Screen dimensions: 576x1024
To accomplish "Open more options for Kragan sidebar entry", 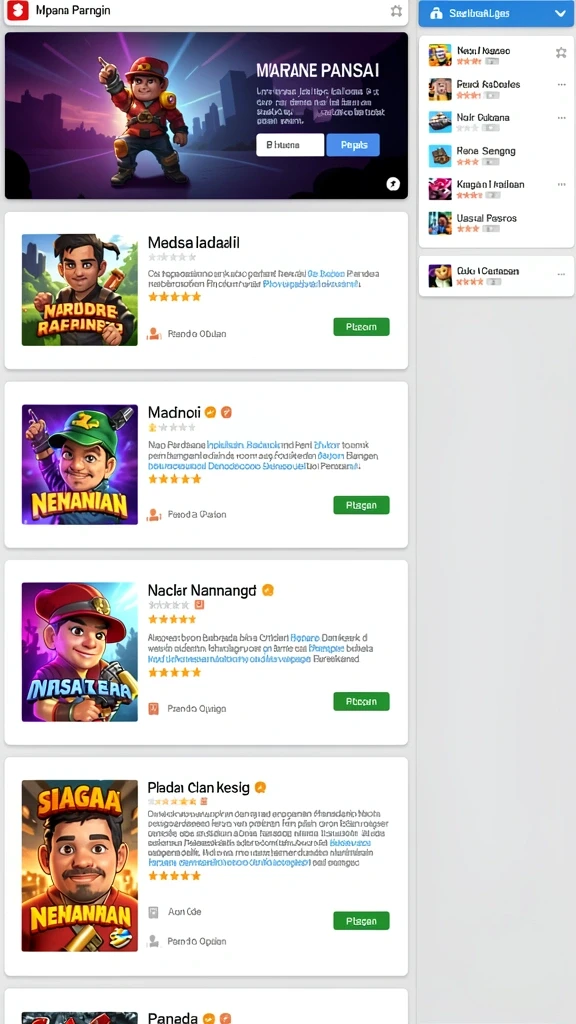I will (561, 185).
